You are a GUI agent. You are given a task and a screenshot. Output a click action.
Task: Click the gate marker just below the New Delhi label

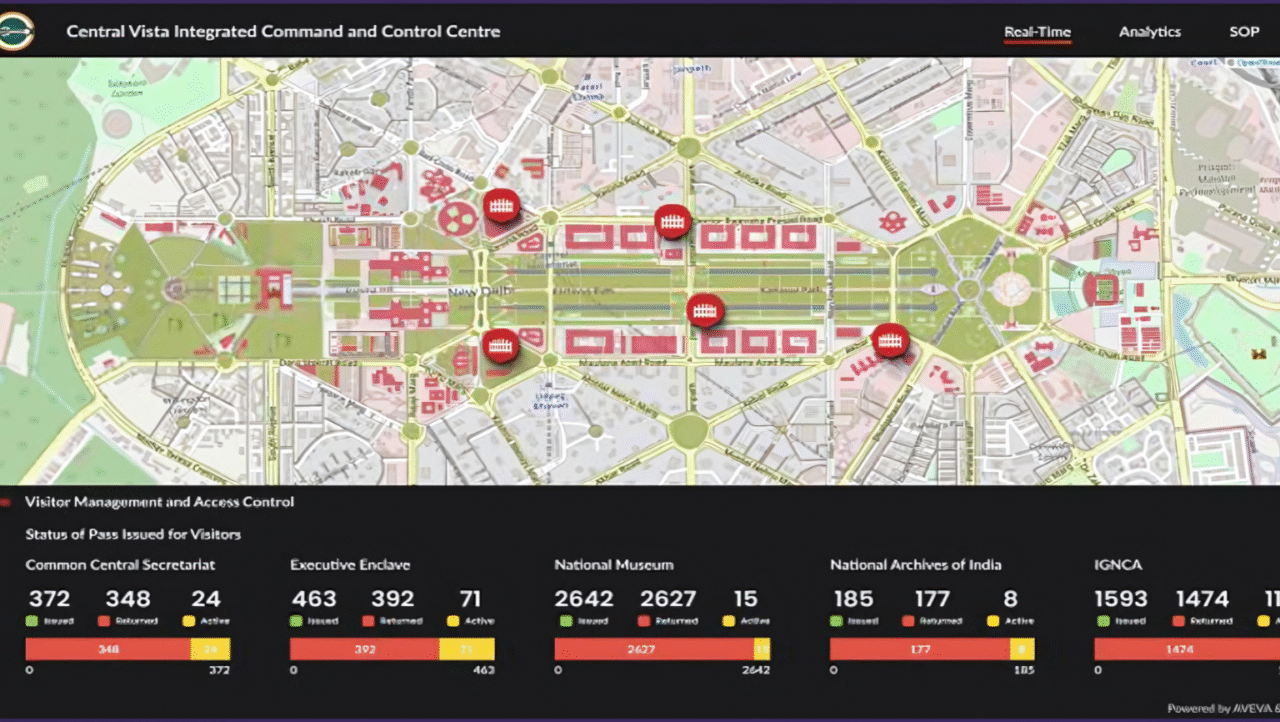pyautogui.click(x=501, y=346)
